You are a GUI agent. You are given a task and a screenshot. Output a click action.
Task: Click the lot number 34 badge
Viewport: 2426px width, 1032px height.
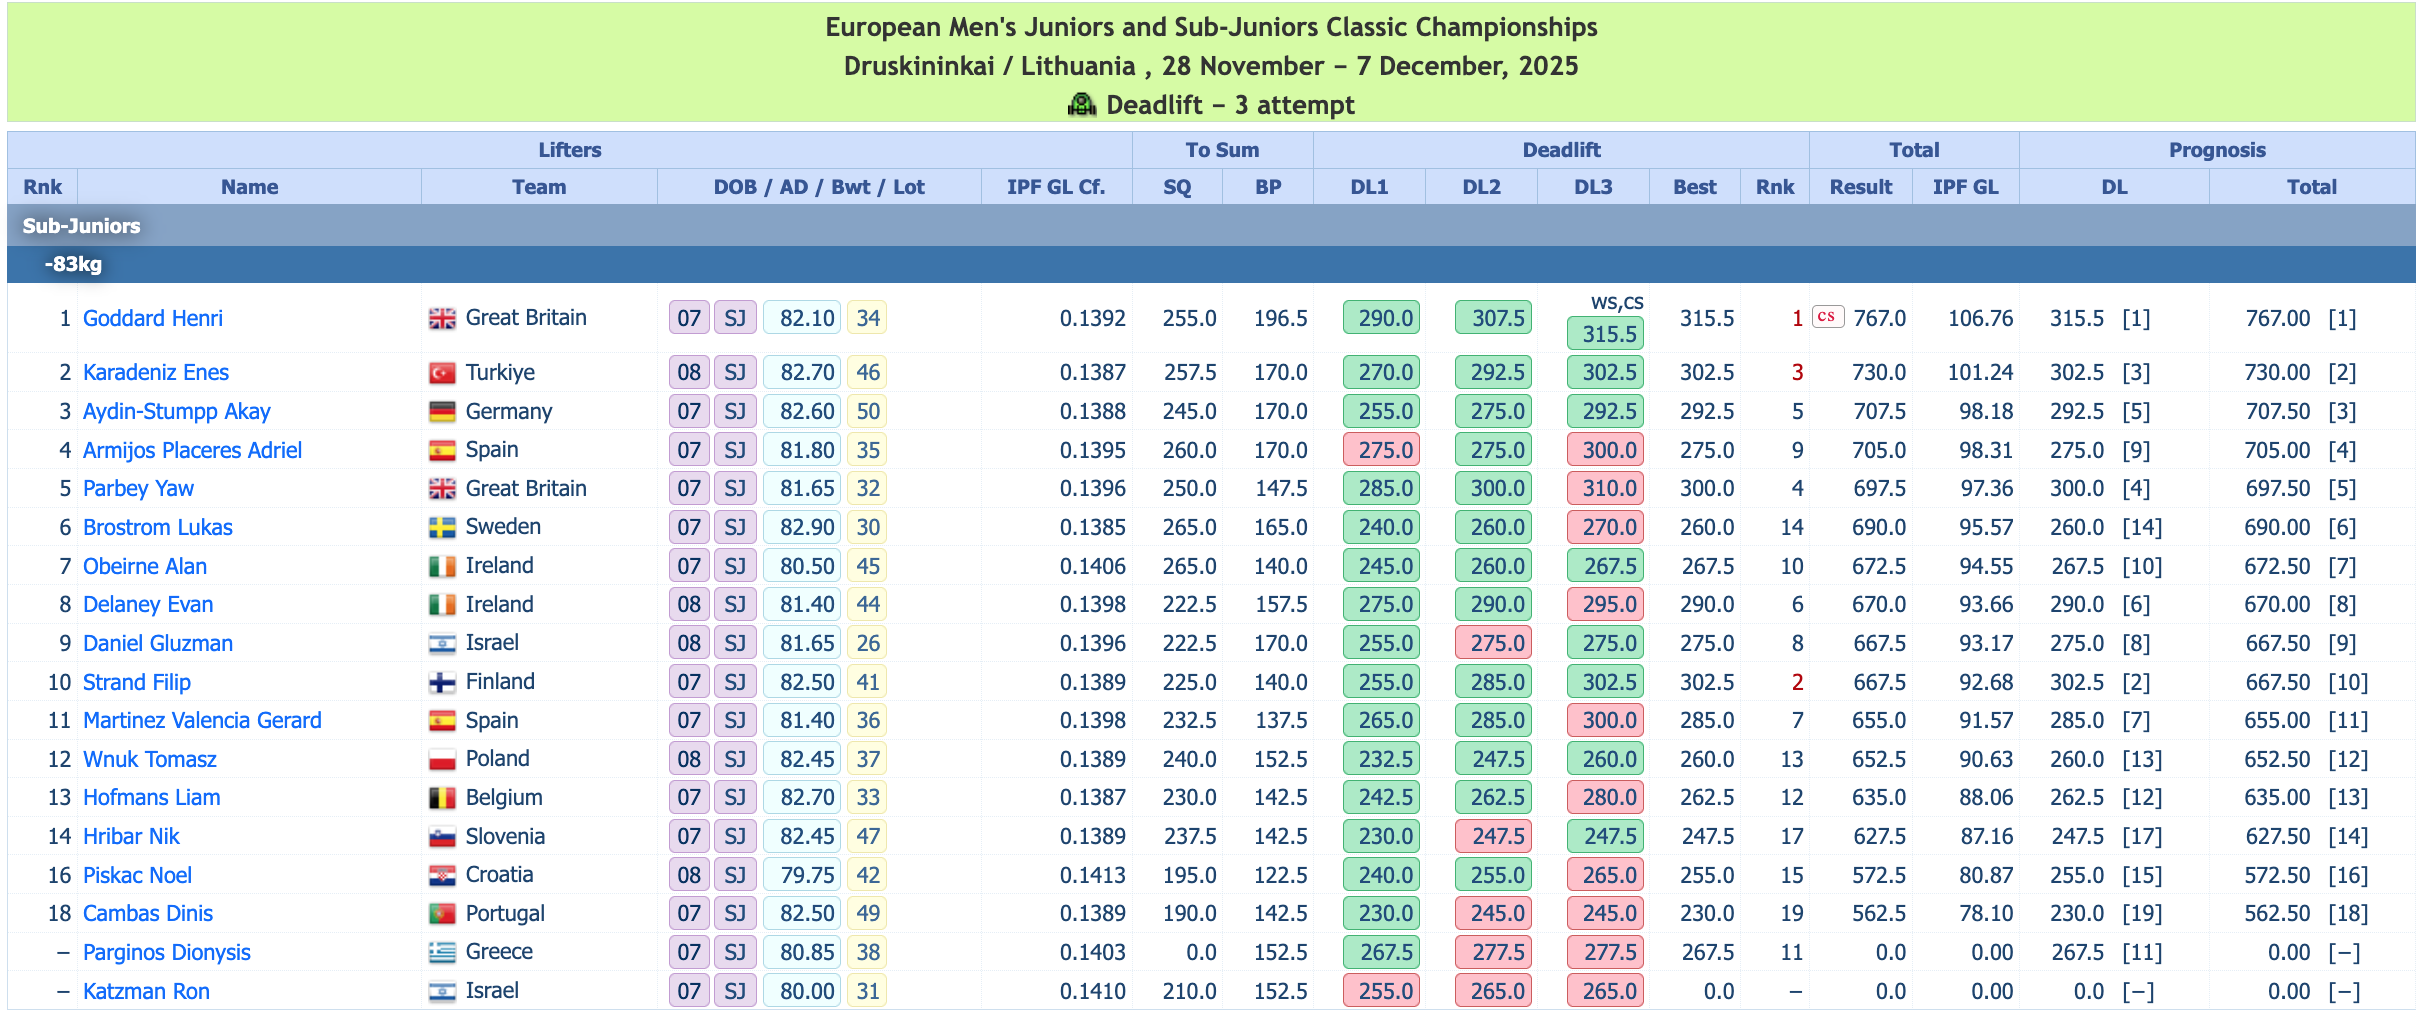(867, 319)
